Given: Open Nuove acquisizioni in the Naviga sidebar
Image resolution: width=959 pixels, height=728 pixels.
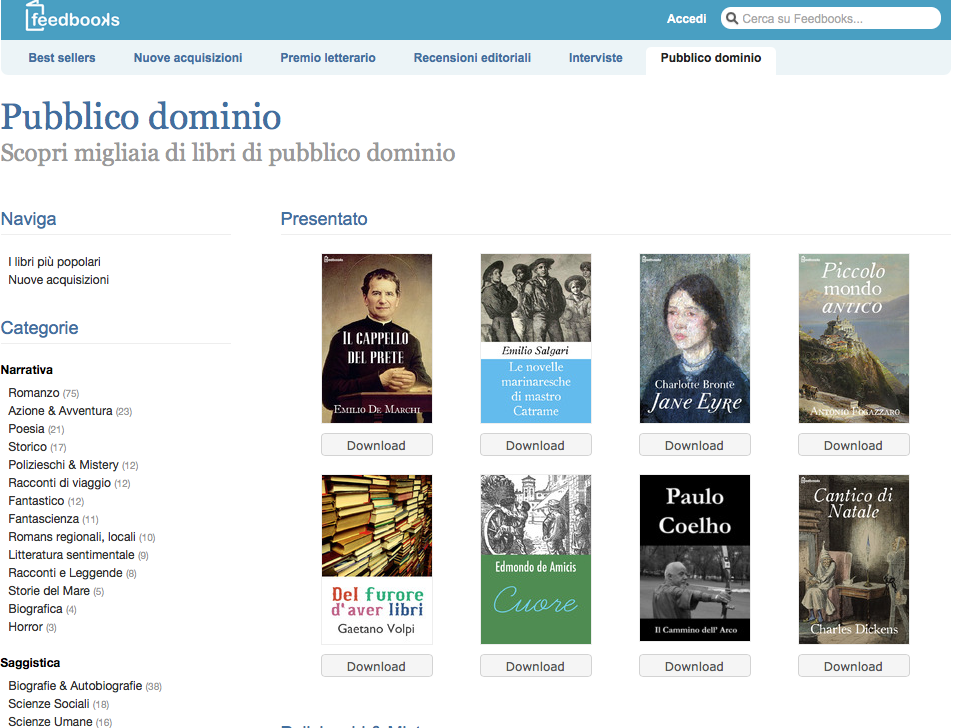Looking at the screenshot, I should (x=59, y=280).
